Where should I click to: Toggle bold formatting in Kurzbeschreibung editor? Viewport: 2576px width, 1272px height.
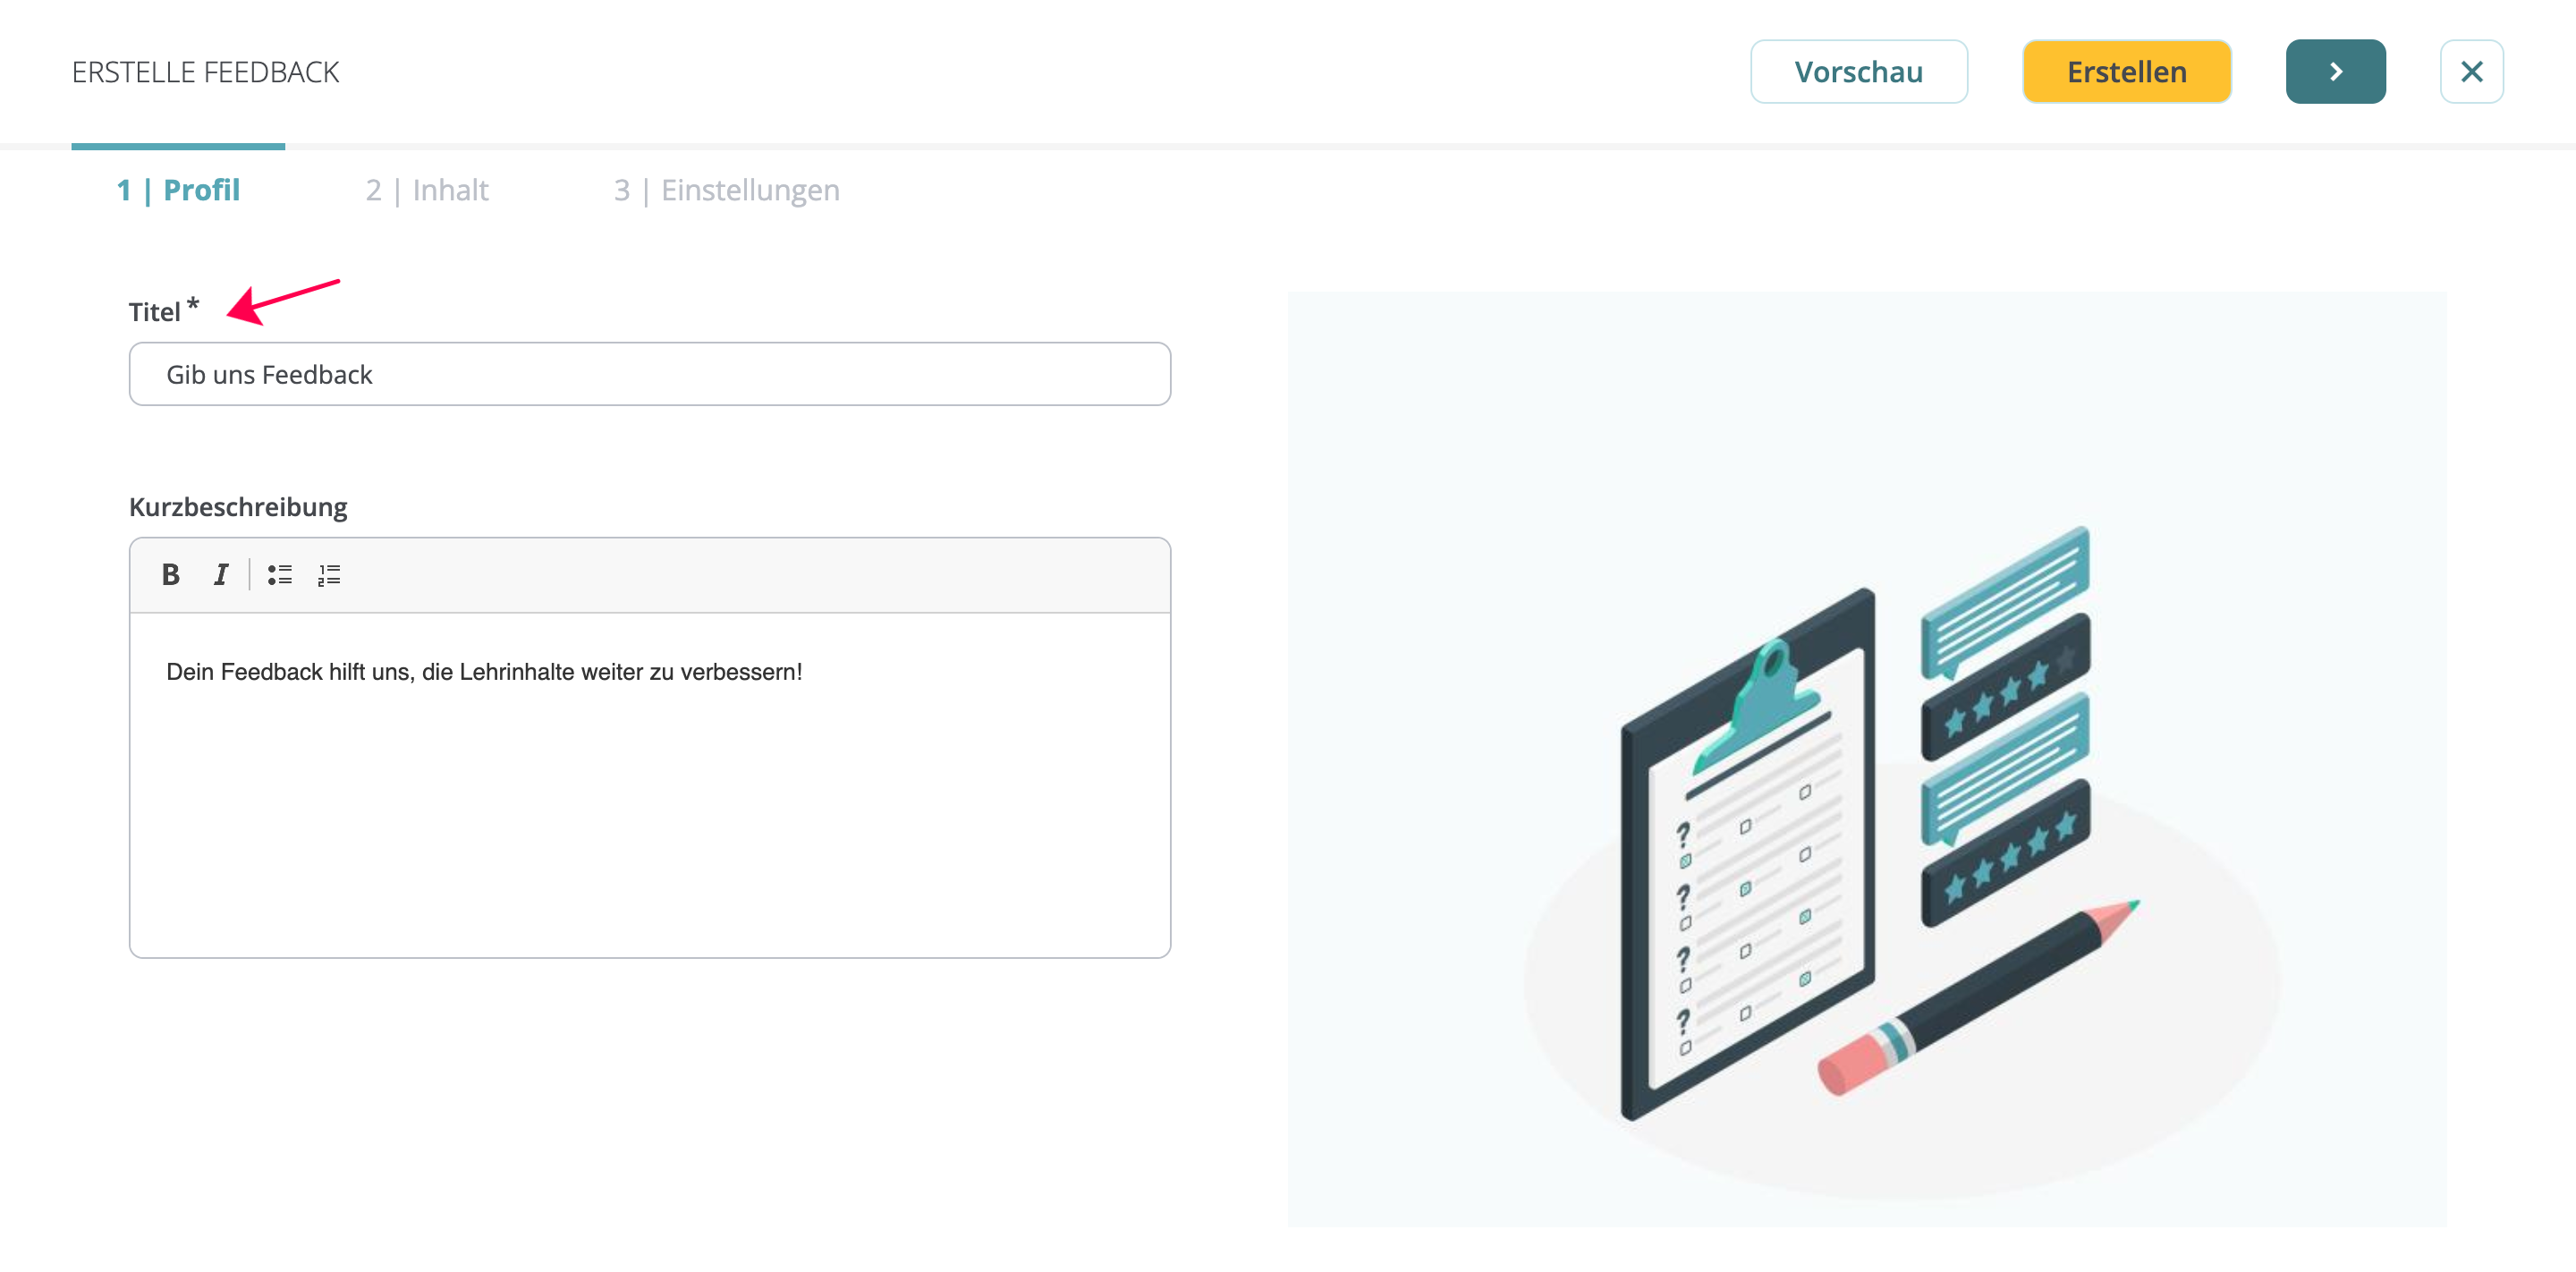click(x=170, y=575)
